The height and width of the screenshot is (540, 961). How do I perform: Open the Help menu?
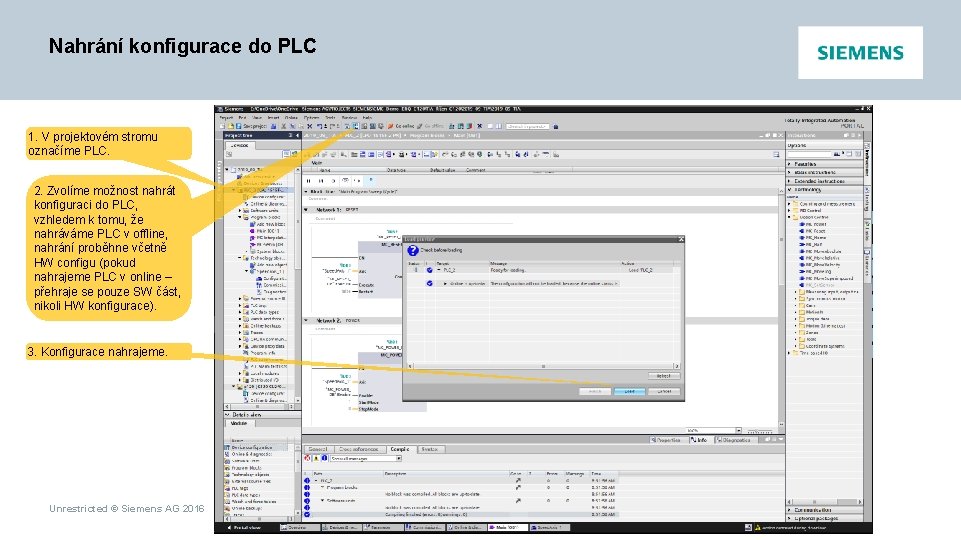(x=367, y=118)
